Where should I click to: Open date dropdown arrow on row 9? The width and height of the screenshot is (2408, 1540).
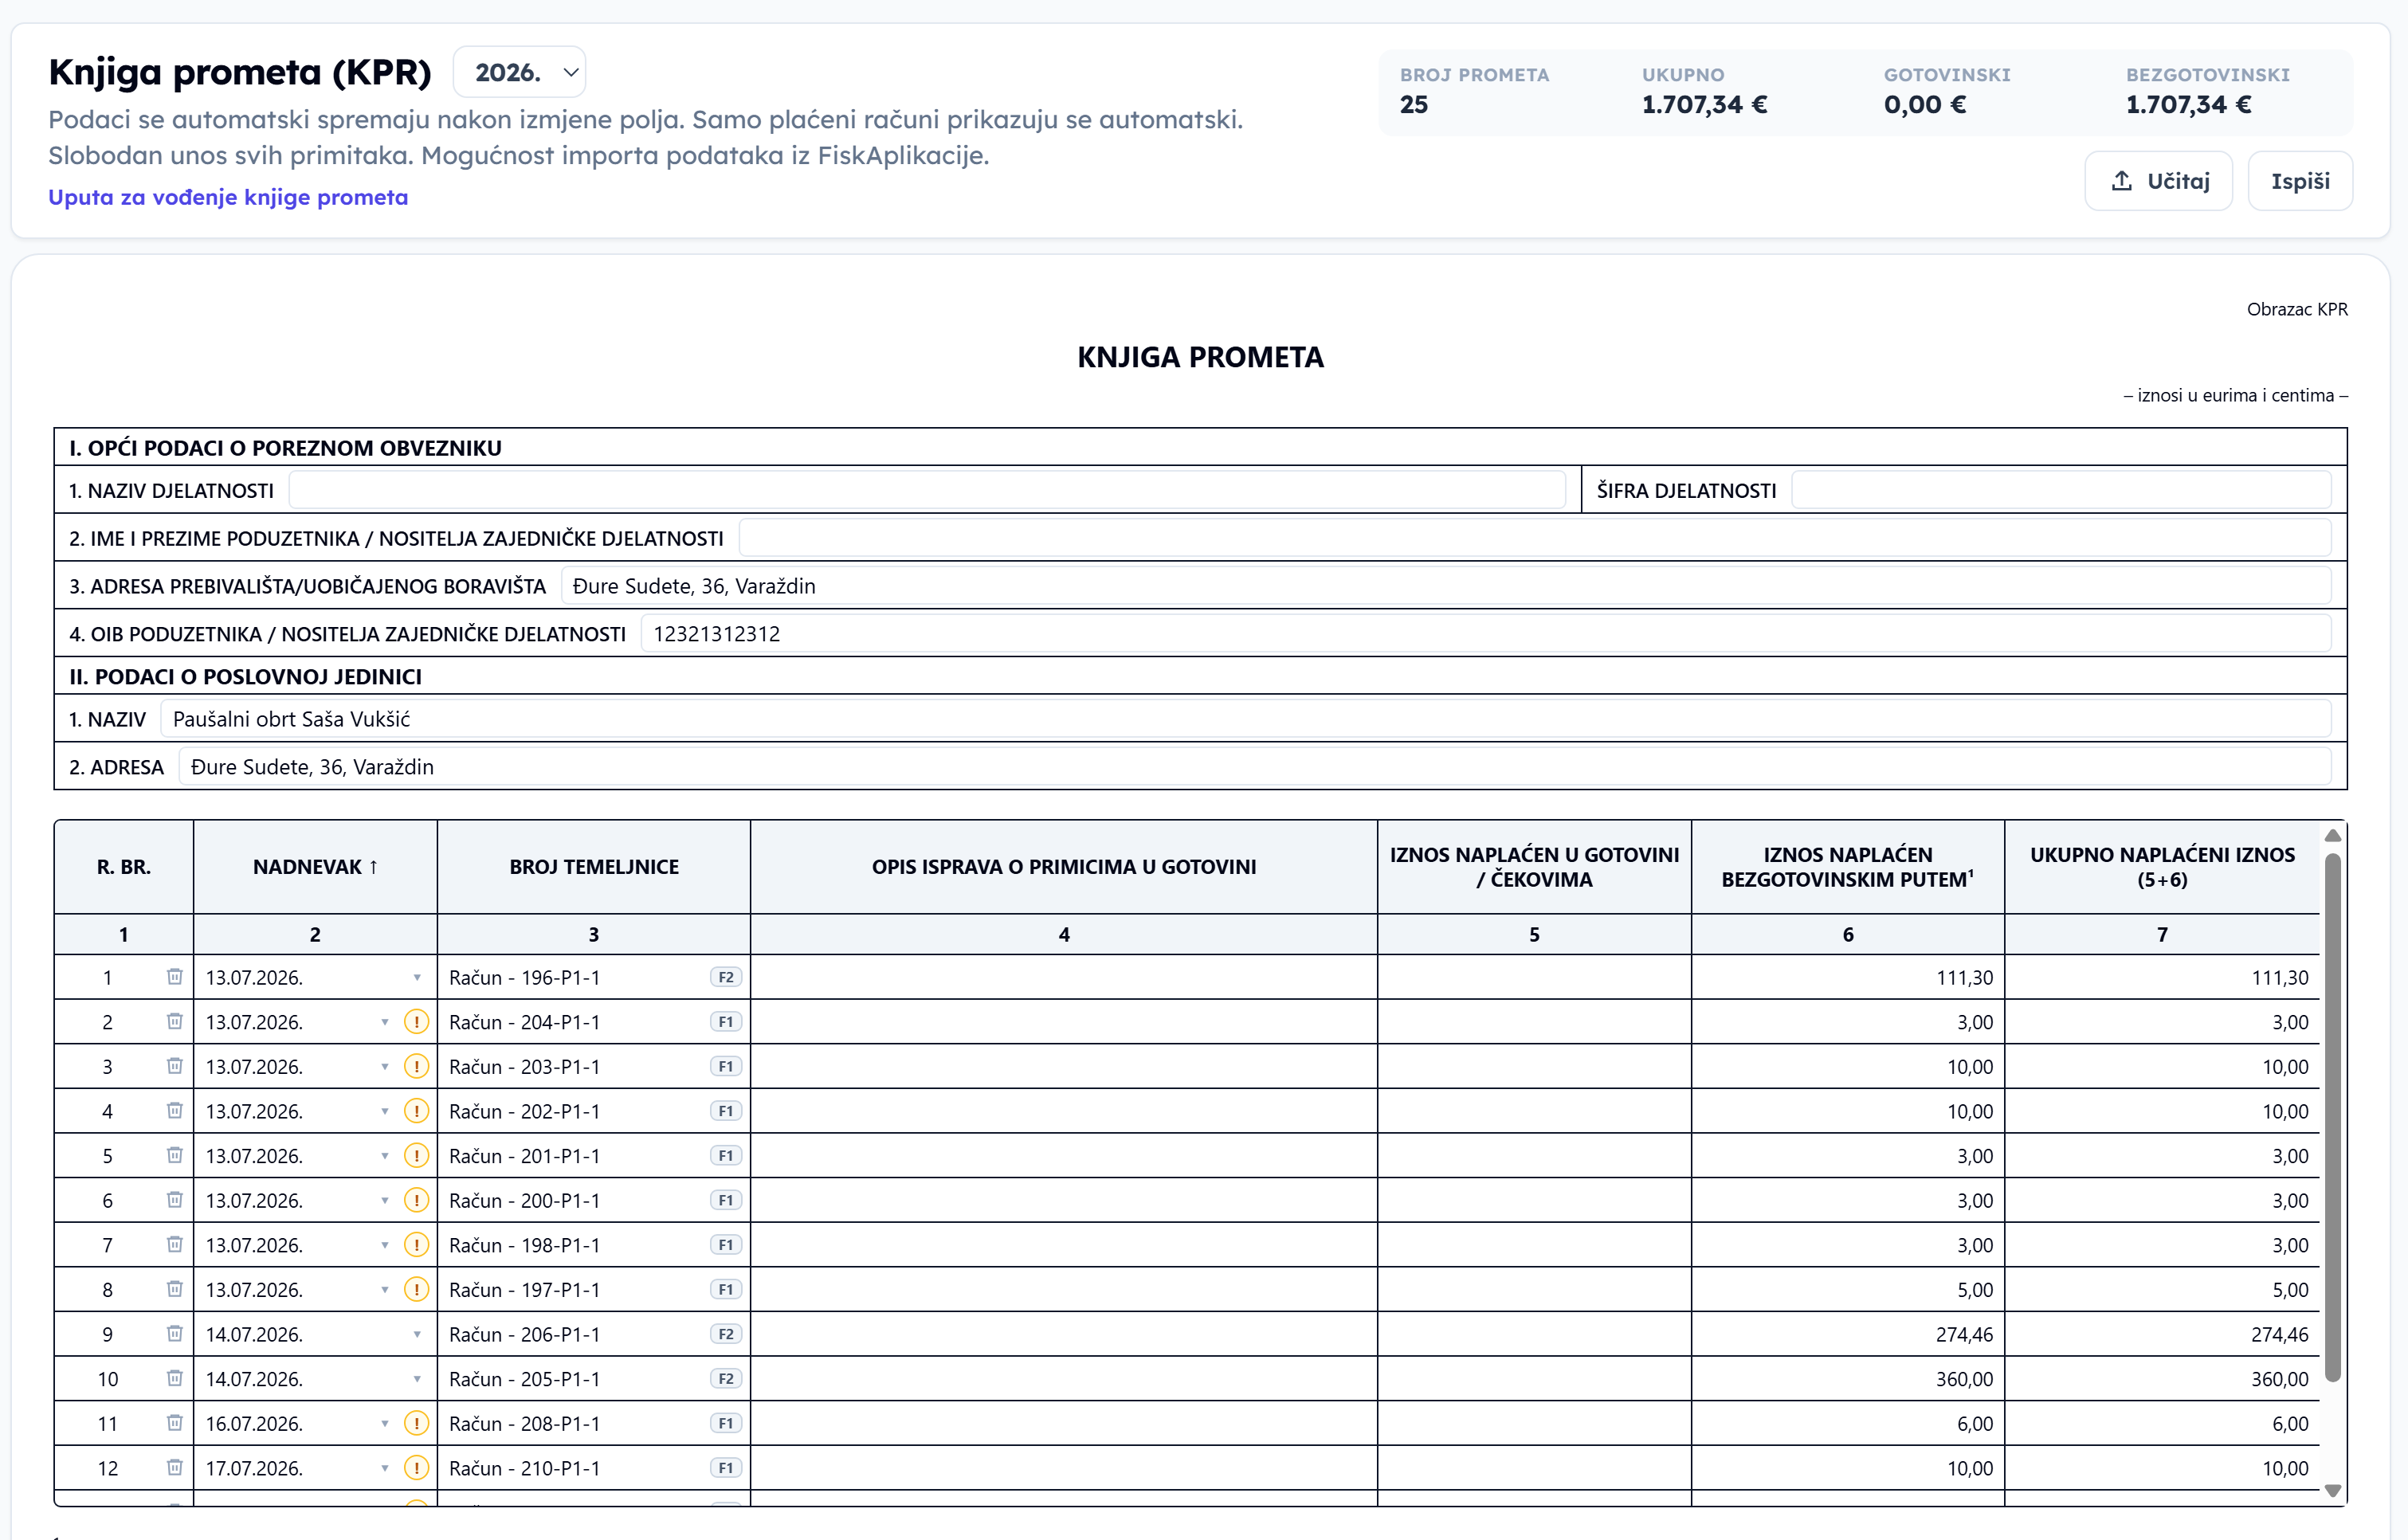pyautogui.click(x=417, y=1334)
